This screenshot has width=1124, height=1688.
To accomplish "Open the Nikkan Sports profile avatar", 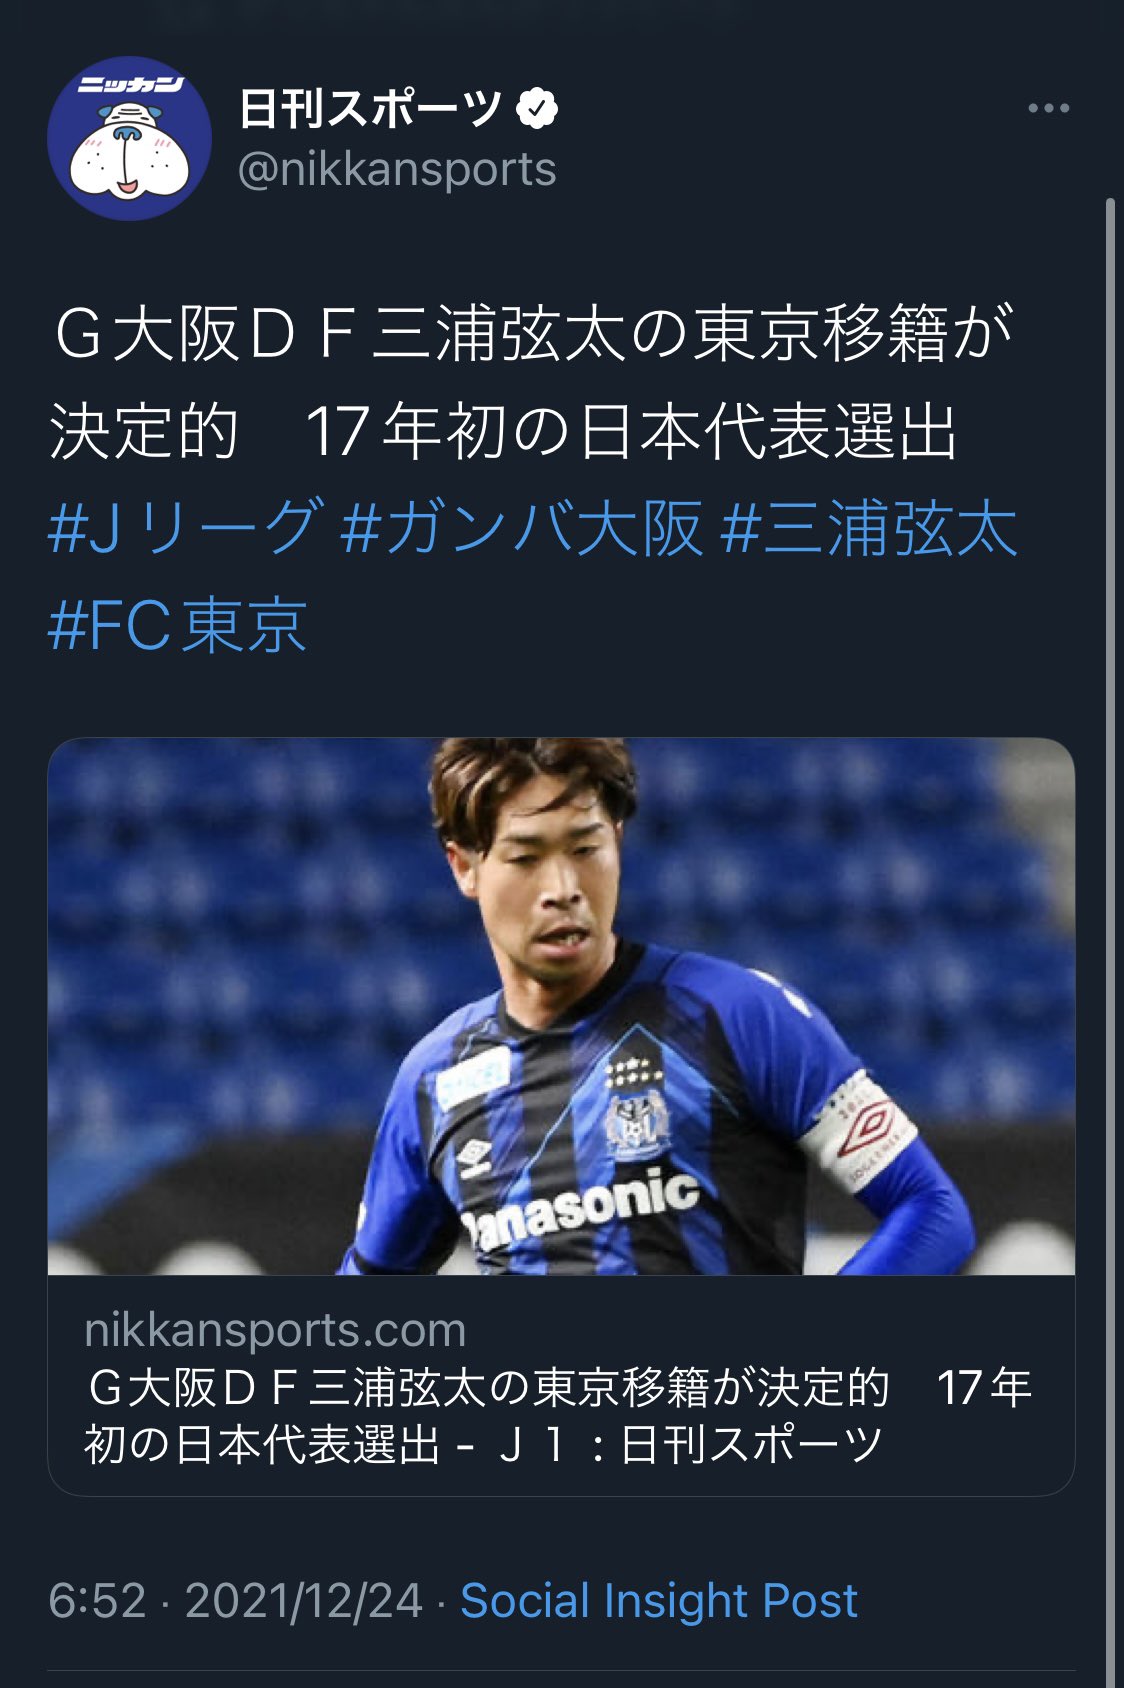I will [x=130, y=138].
